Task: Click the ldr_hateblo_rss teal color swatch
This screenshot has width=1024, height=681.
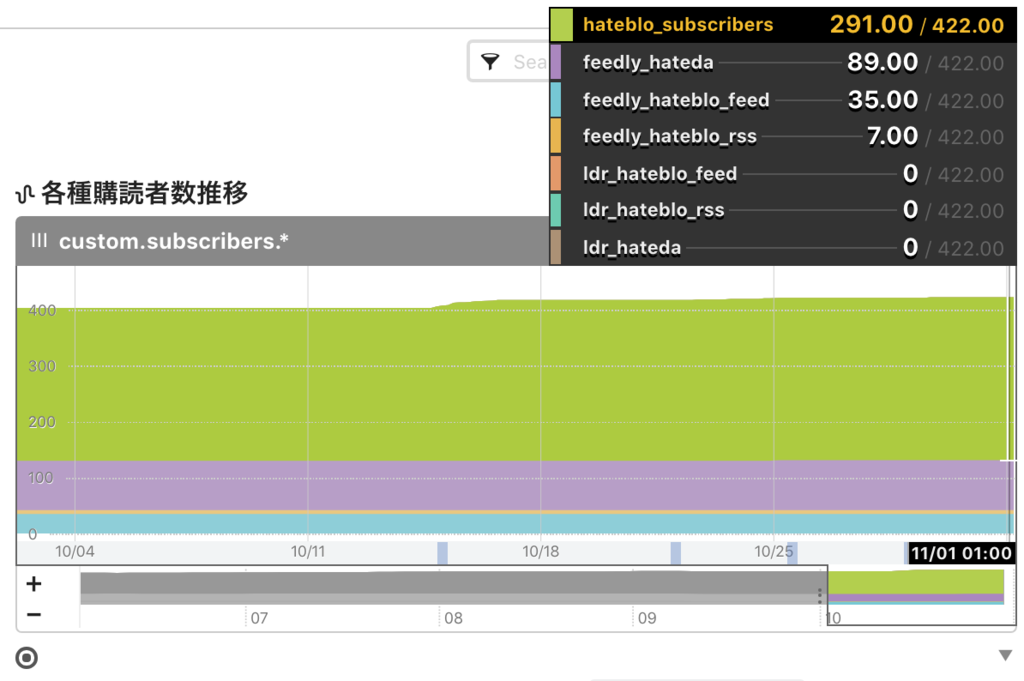Action: [556, 210]
